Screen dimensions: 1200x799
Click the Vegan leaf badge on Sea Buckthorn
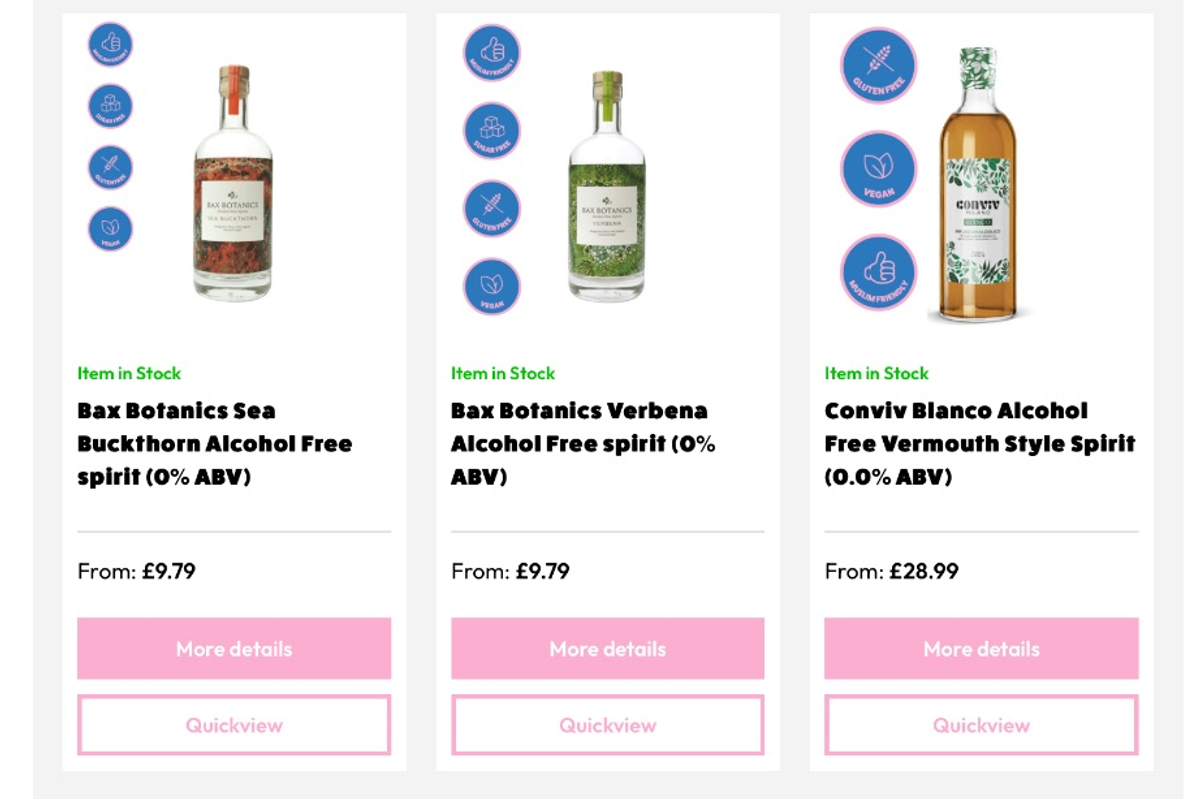point(110,229)
